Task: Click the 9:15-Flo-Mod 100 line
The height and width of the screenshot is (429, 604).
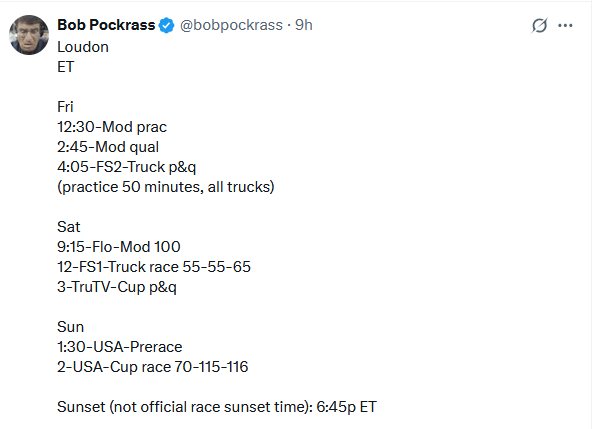Action: (x=119, y=247)
